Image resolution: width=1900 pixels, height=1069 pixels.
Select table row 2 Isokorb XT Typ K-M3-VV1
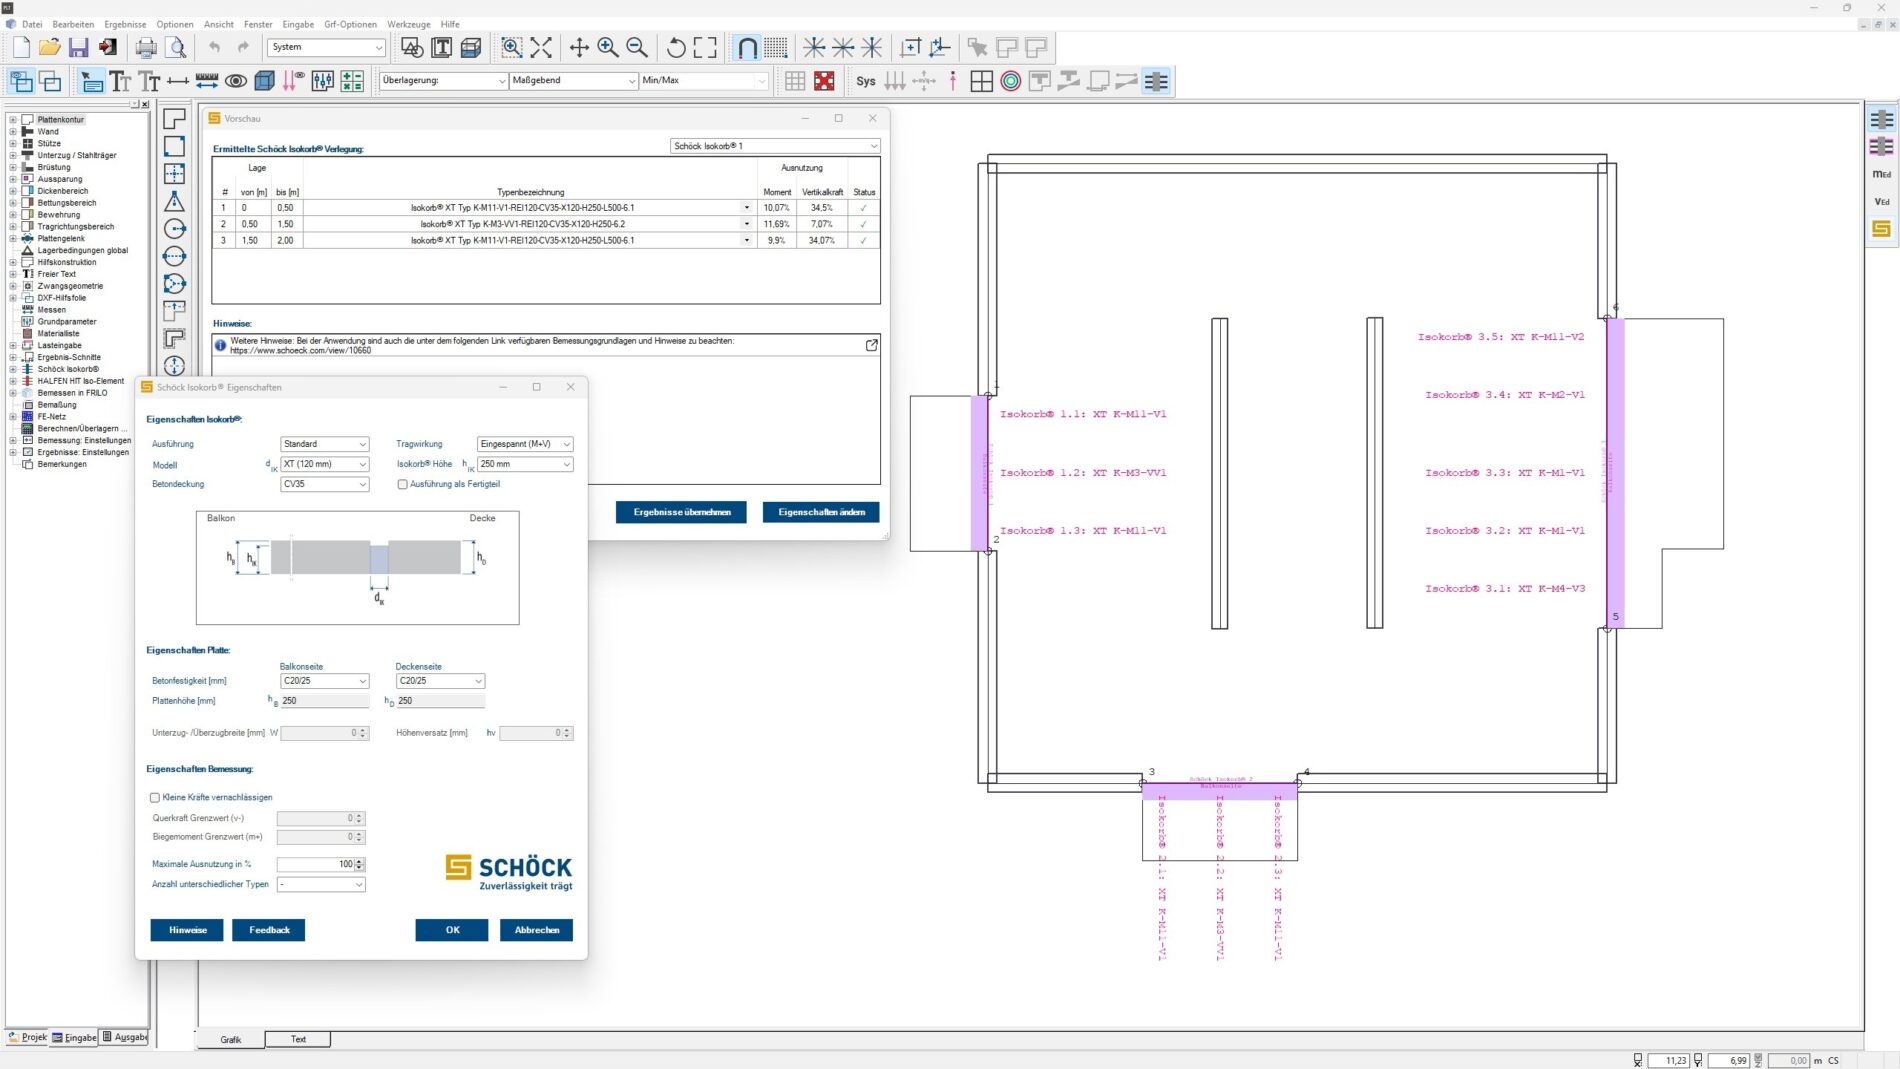click(546, 224)
